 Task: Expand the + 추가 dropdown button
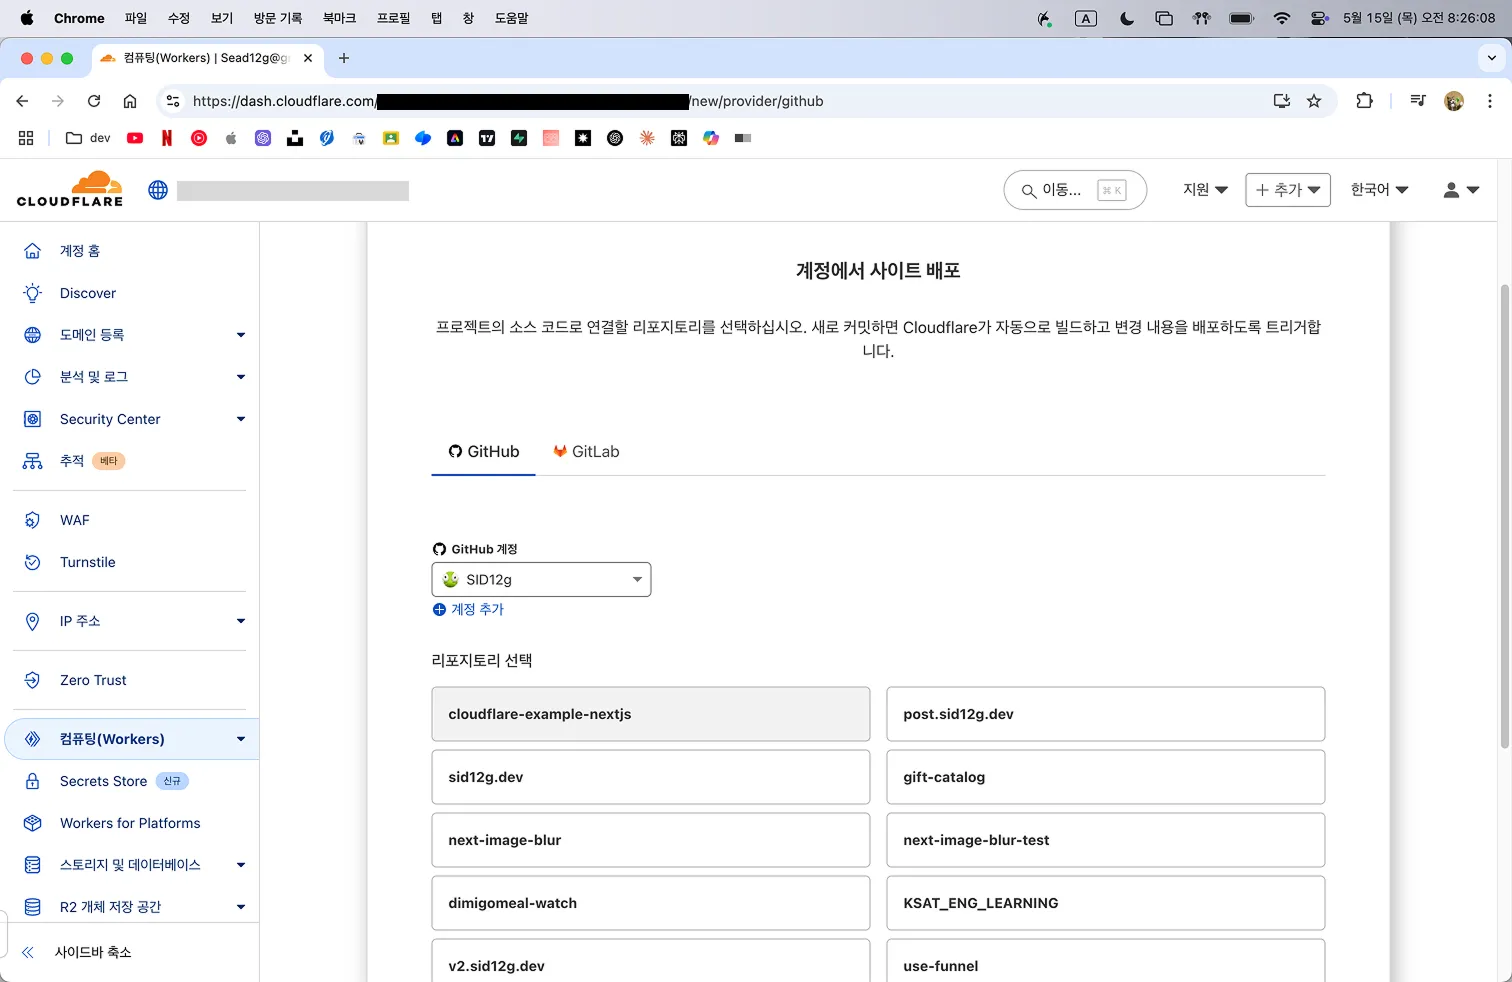pyautogui.click(x=1287, y=190)
